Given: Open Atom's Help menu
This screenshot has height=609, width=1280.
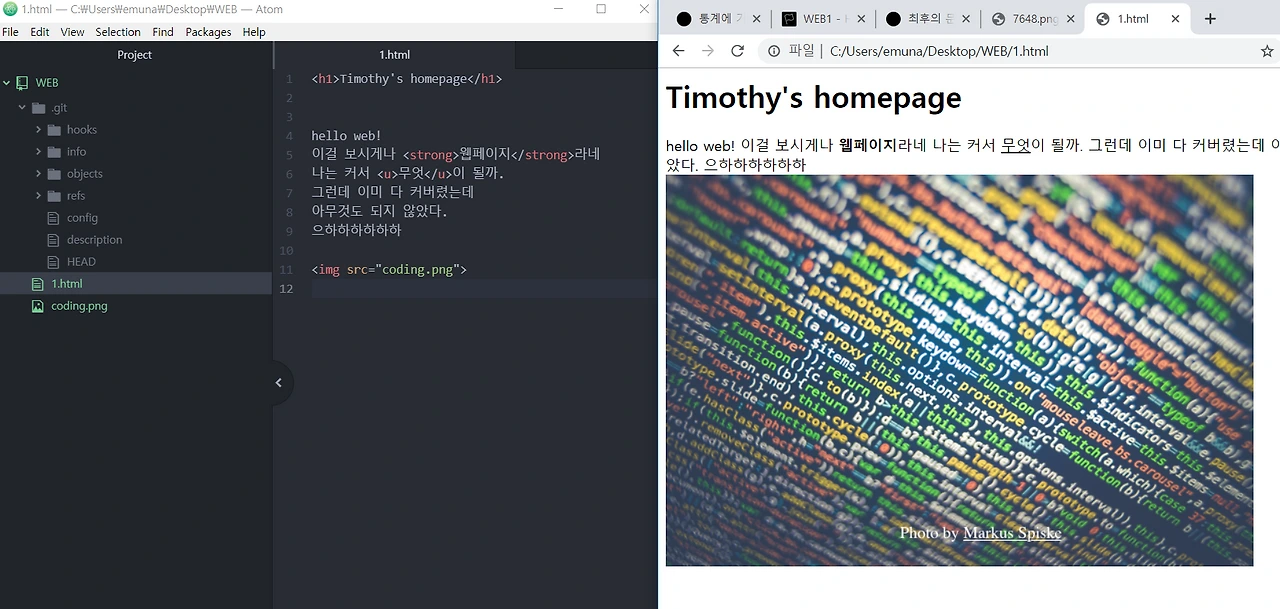Looking at the screenshot, I should (x=254, y=32).
